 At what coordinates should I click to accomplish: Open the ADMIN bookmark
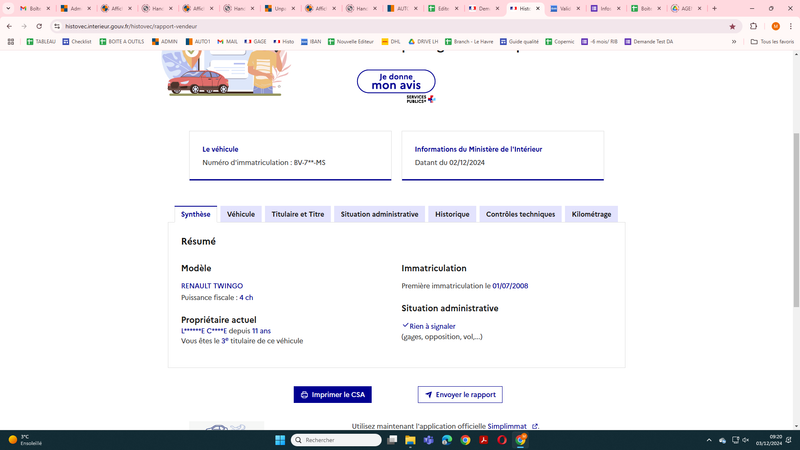165,42
